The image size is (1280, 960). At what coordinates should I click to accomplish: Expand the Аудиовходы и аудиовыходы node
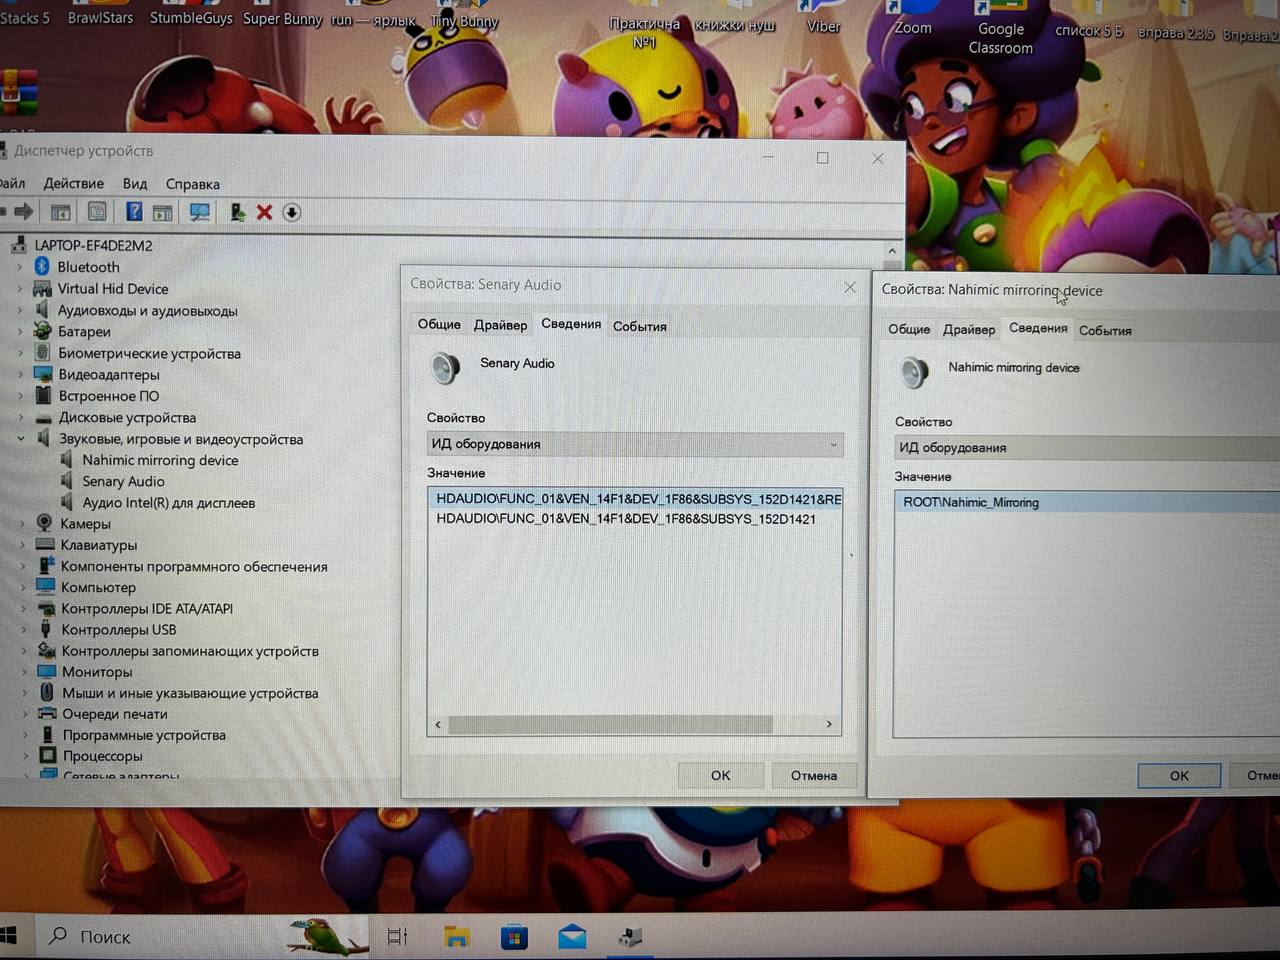tap(19, 310)
